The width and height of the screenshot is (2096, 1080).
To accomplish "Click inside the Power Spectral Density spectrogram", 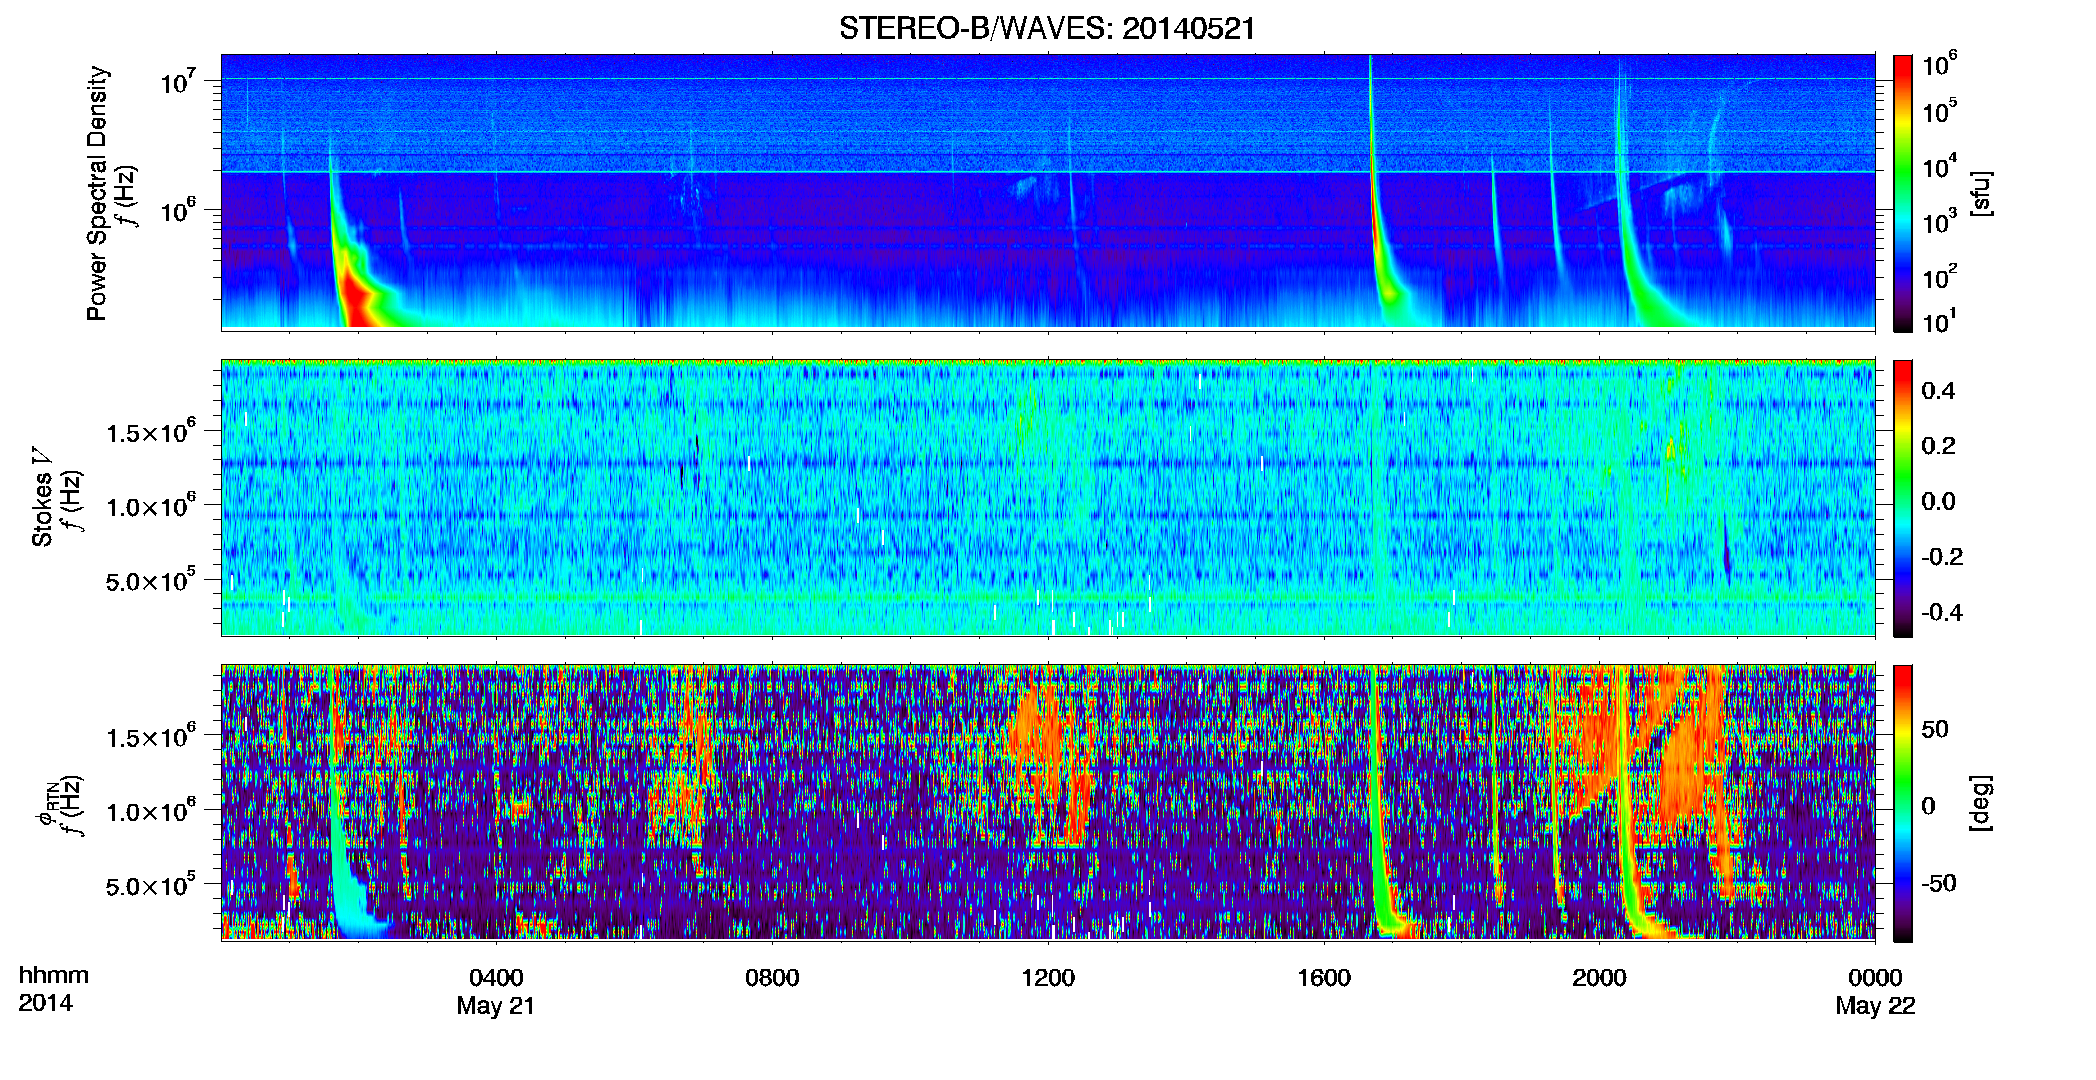I will (x=1048, y=192).
